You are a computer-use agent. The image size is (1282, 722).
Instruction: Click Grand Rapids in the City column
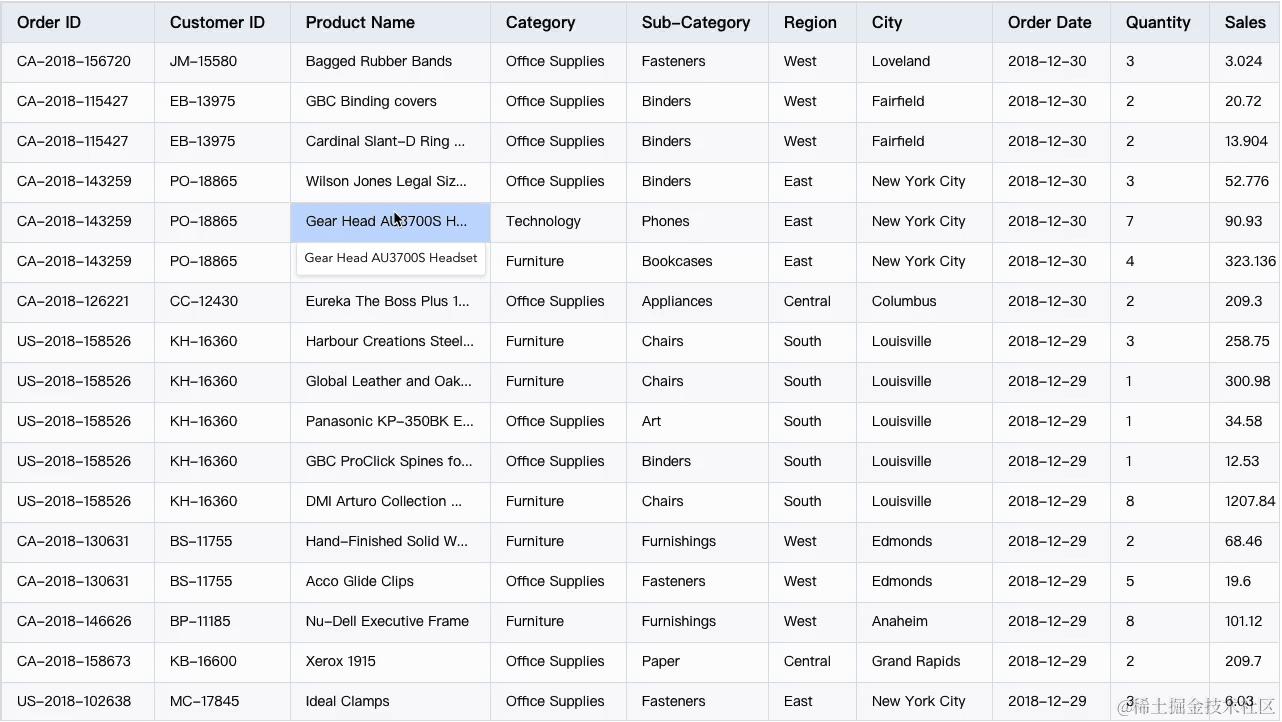coord(915,661)
